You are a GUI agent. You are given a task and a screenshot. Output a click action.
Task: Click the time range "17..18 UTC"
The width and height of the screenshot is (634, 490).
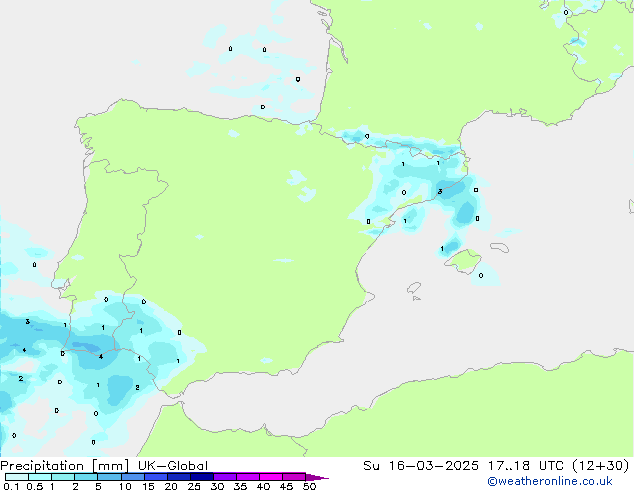[x=526, y=466]
